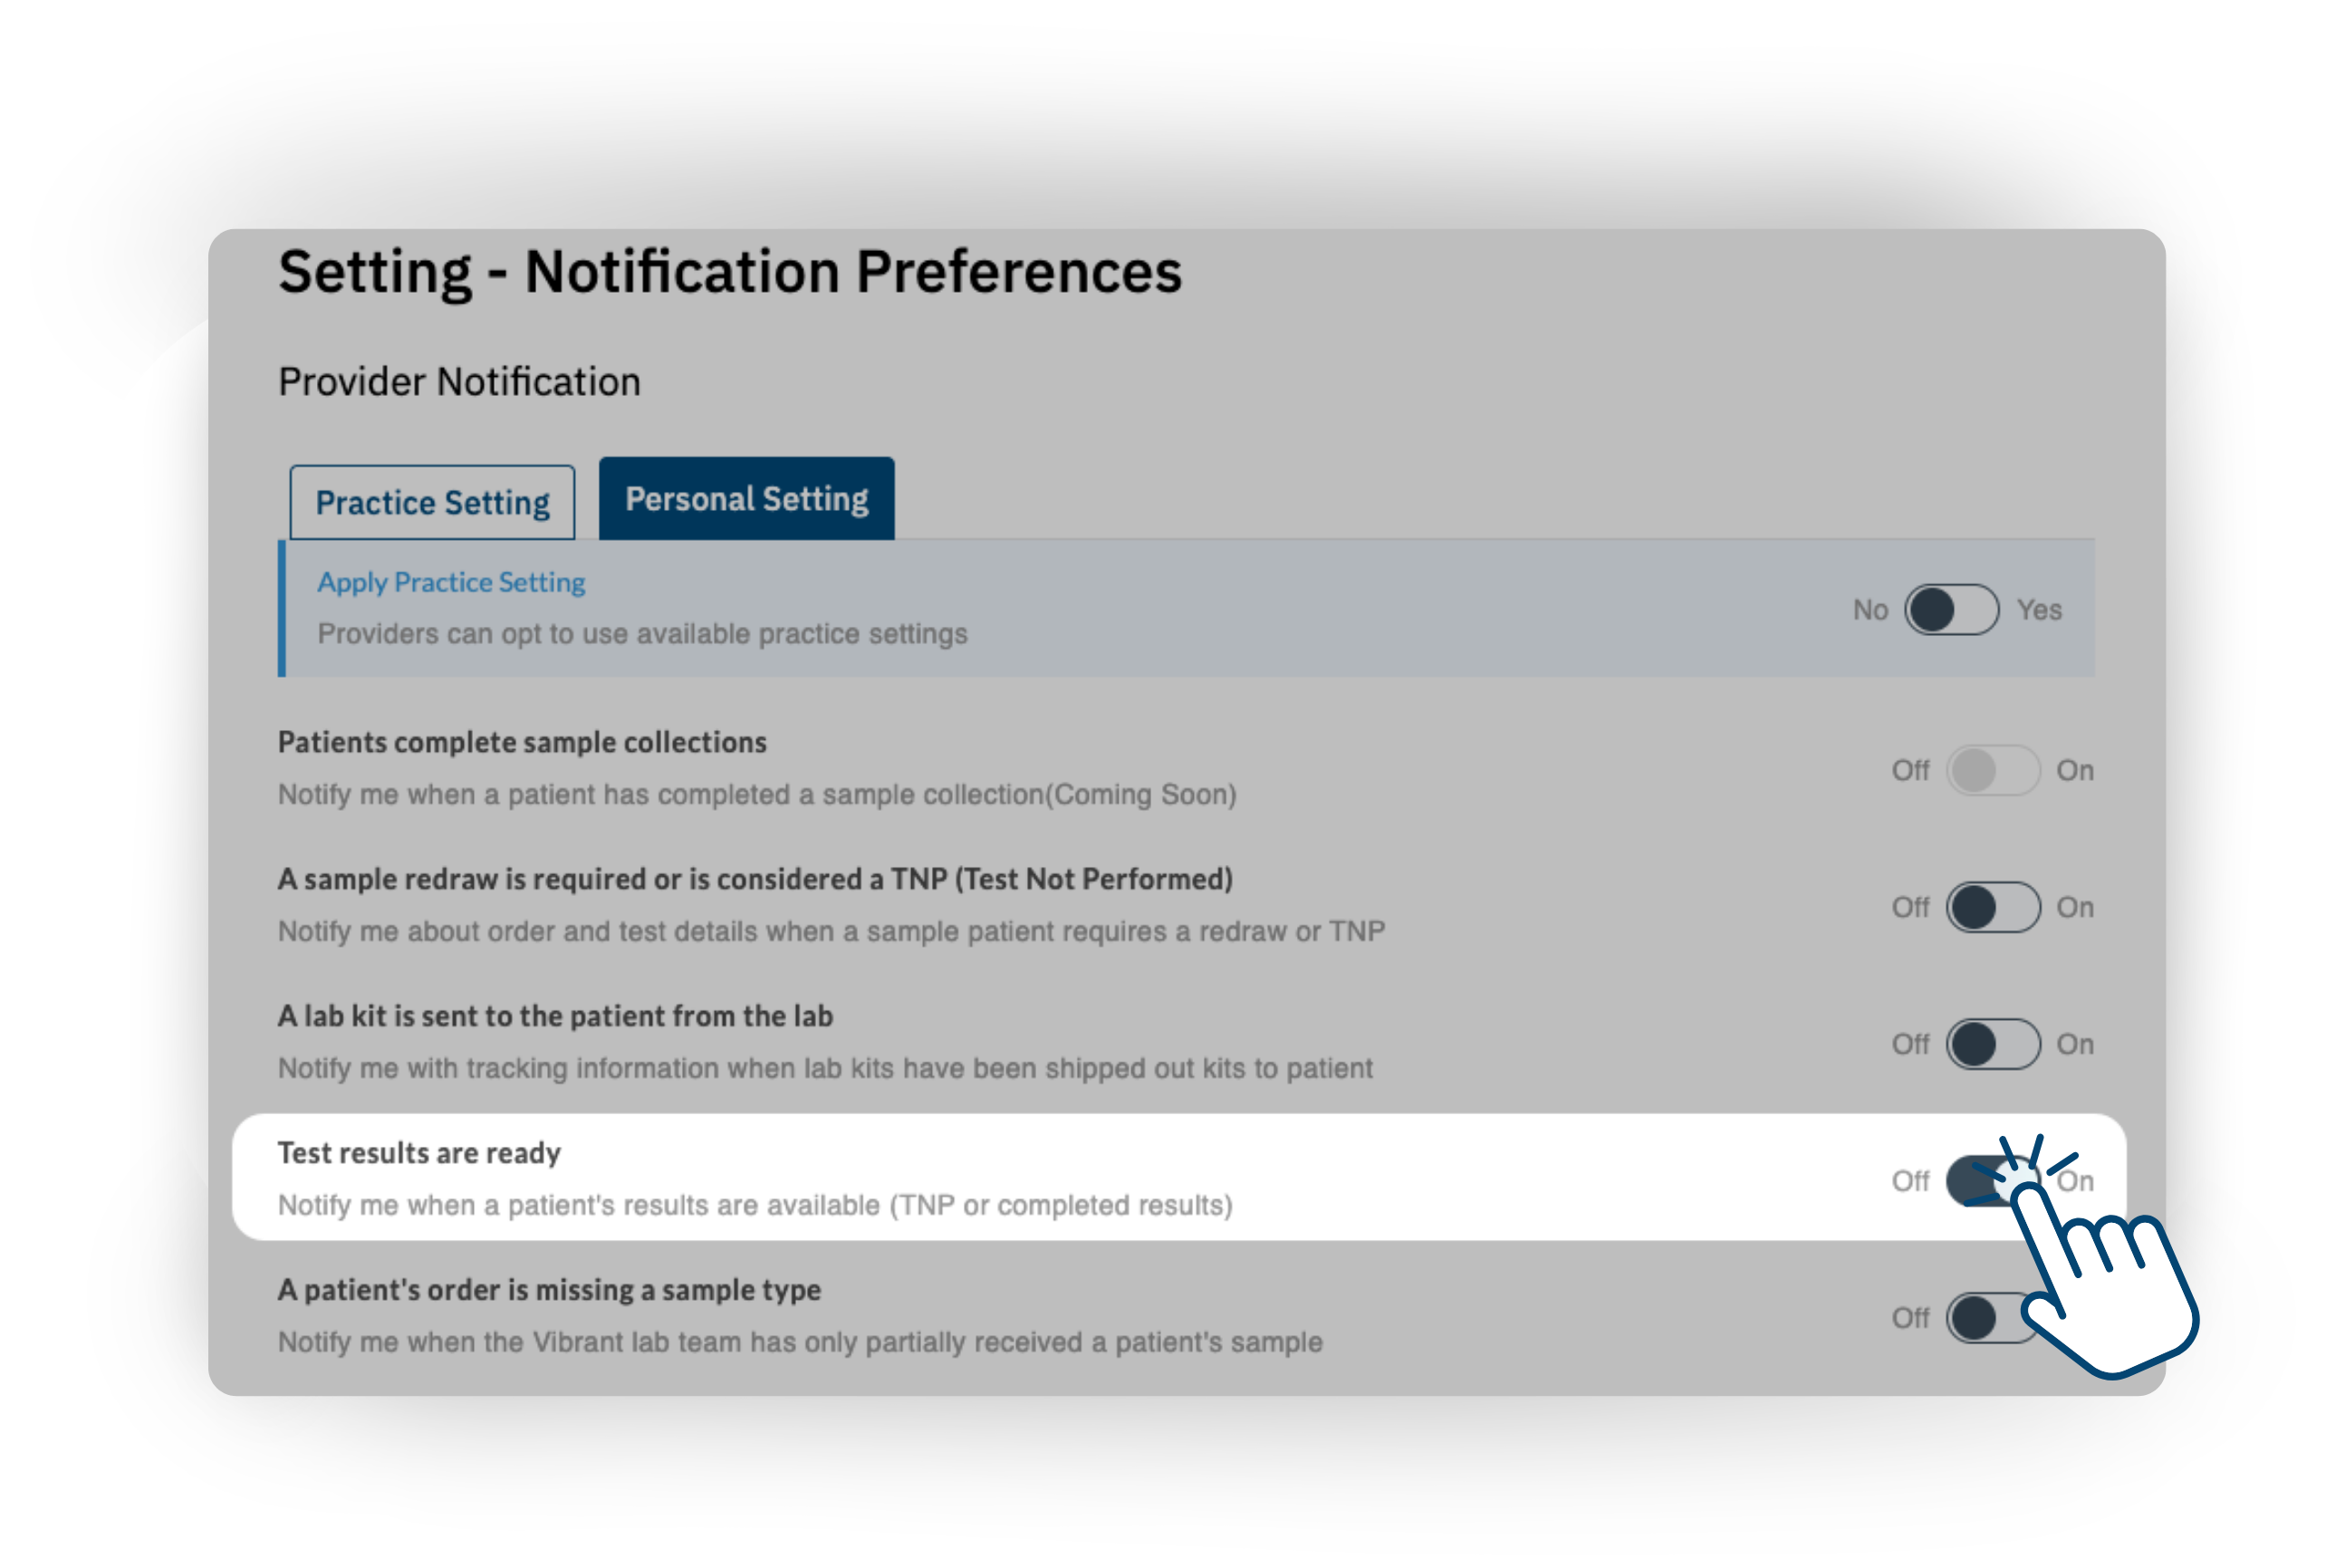Enable sample redraw or TNP notifications switch

click(1992, 907)
